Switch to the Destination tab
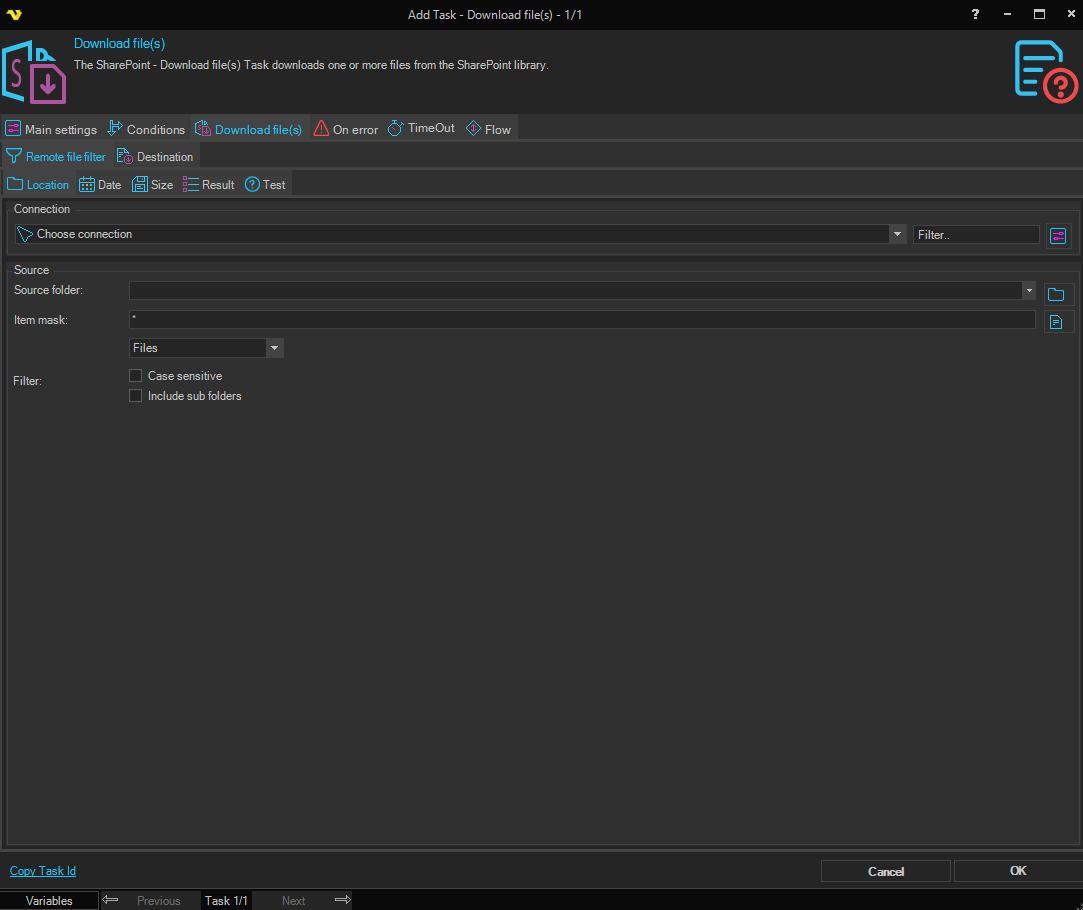The width and height of the screenshot is (1083, 910). (156, 157)
